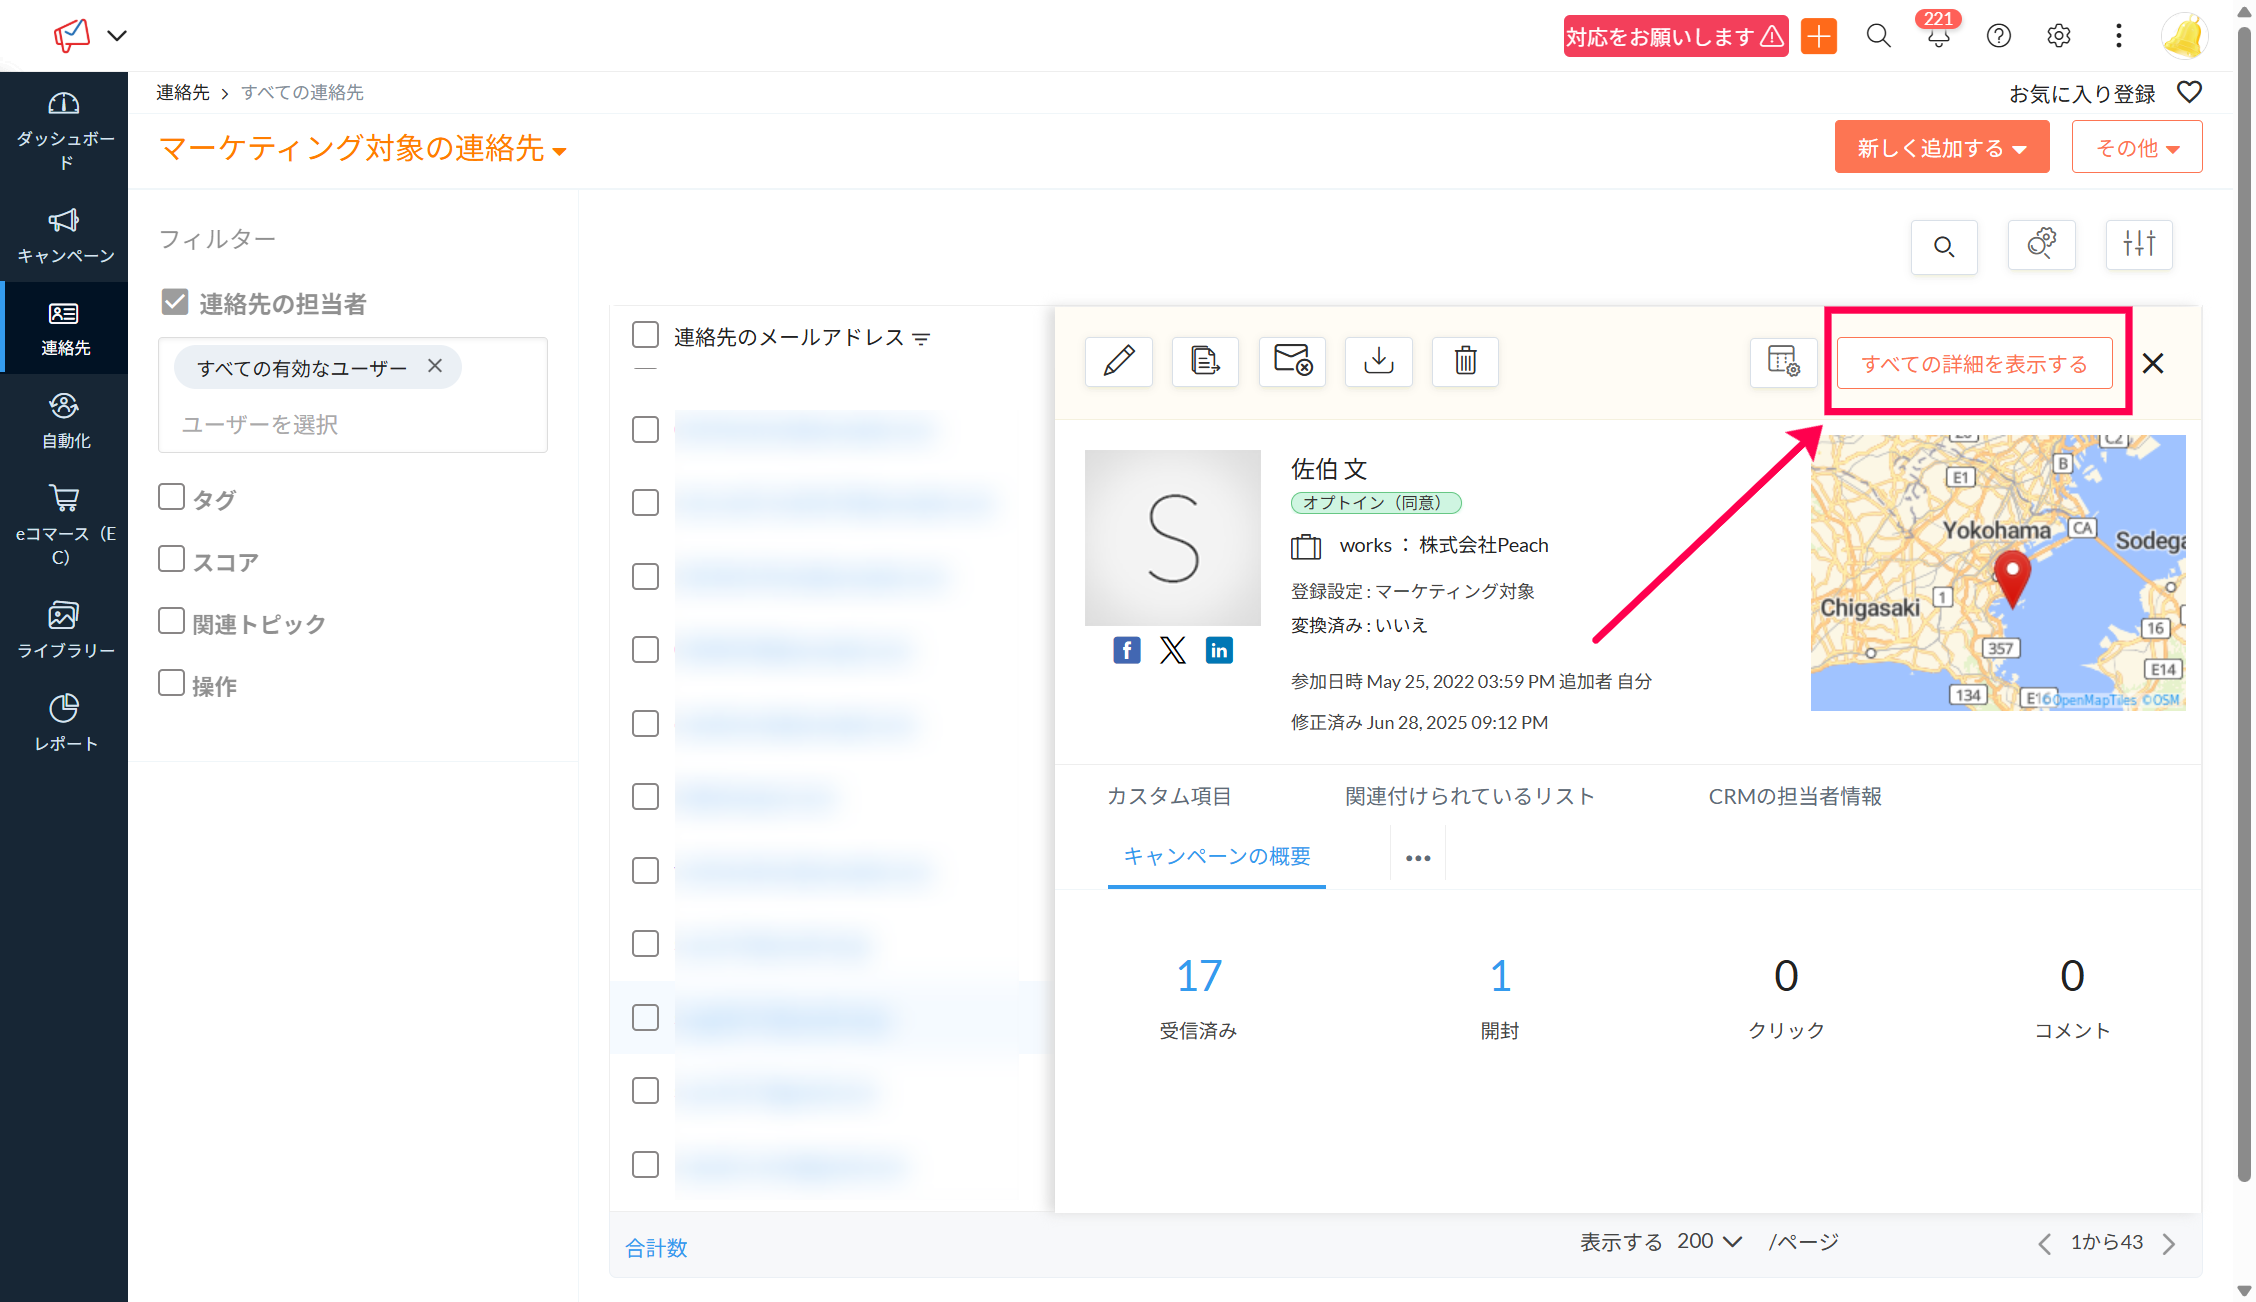Enable the タグ filter checkbox
The height and width of the screenshot is (1302, 2256).
172,497
